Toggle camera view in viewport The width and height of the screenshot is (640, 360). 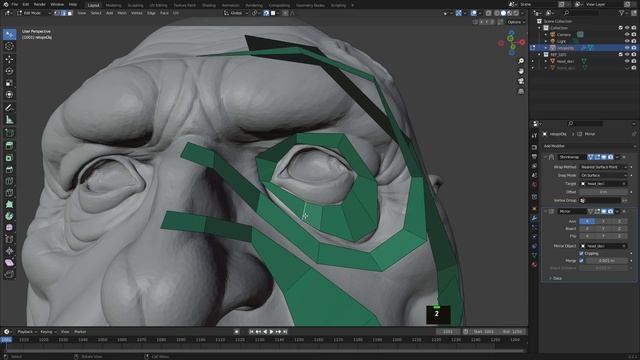tap(521, 81)
